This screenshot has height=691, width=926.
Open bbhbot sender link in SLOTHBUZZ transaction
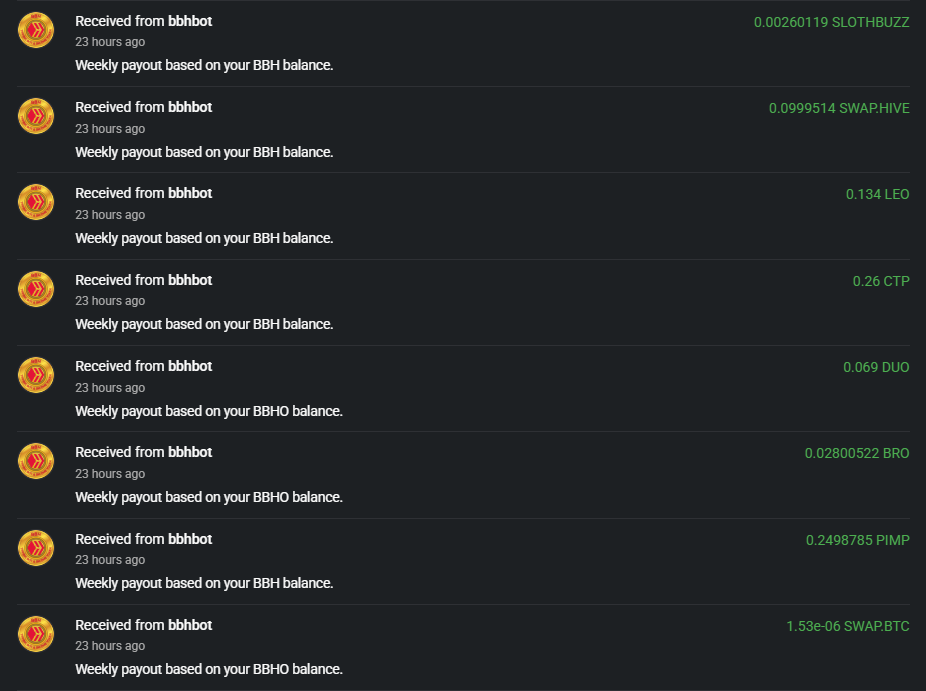(x=190, y=21)
